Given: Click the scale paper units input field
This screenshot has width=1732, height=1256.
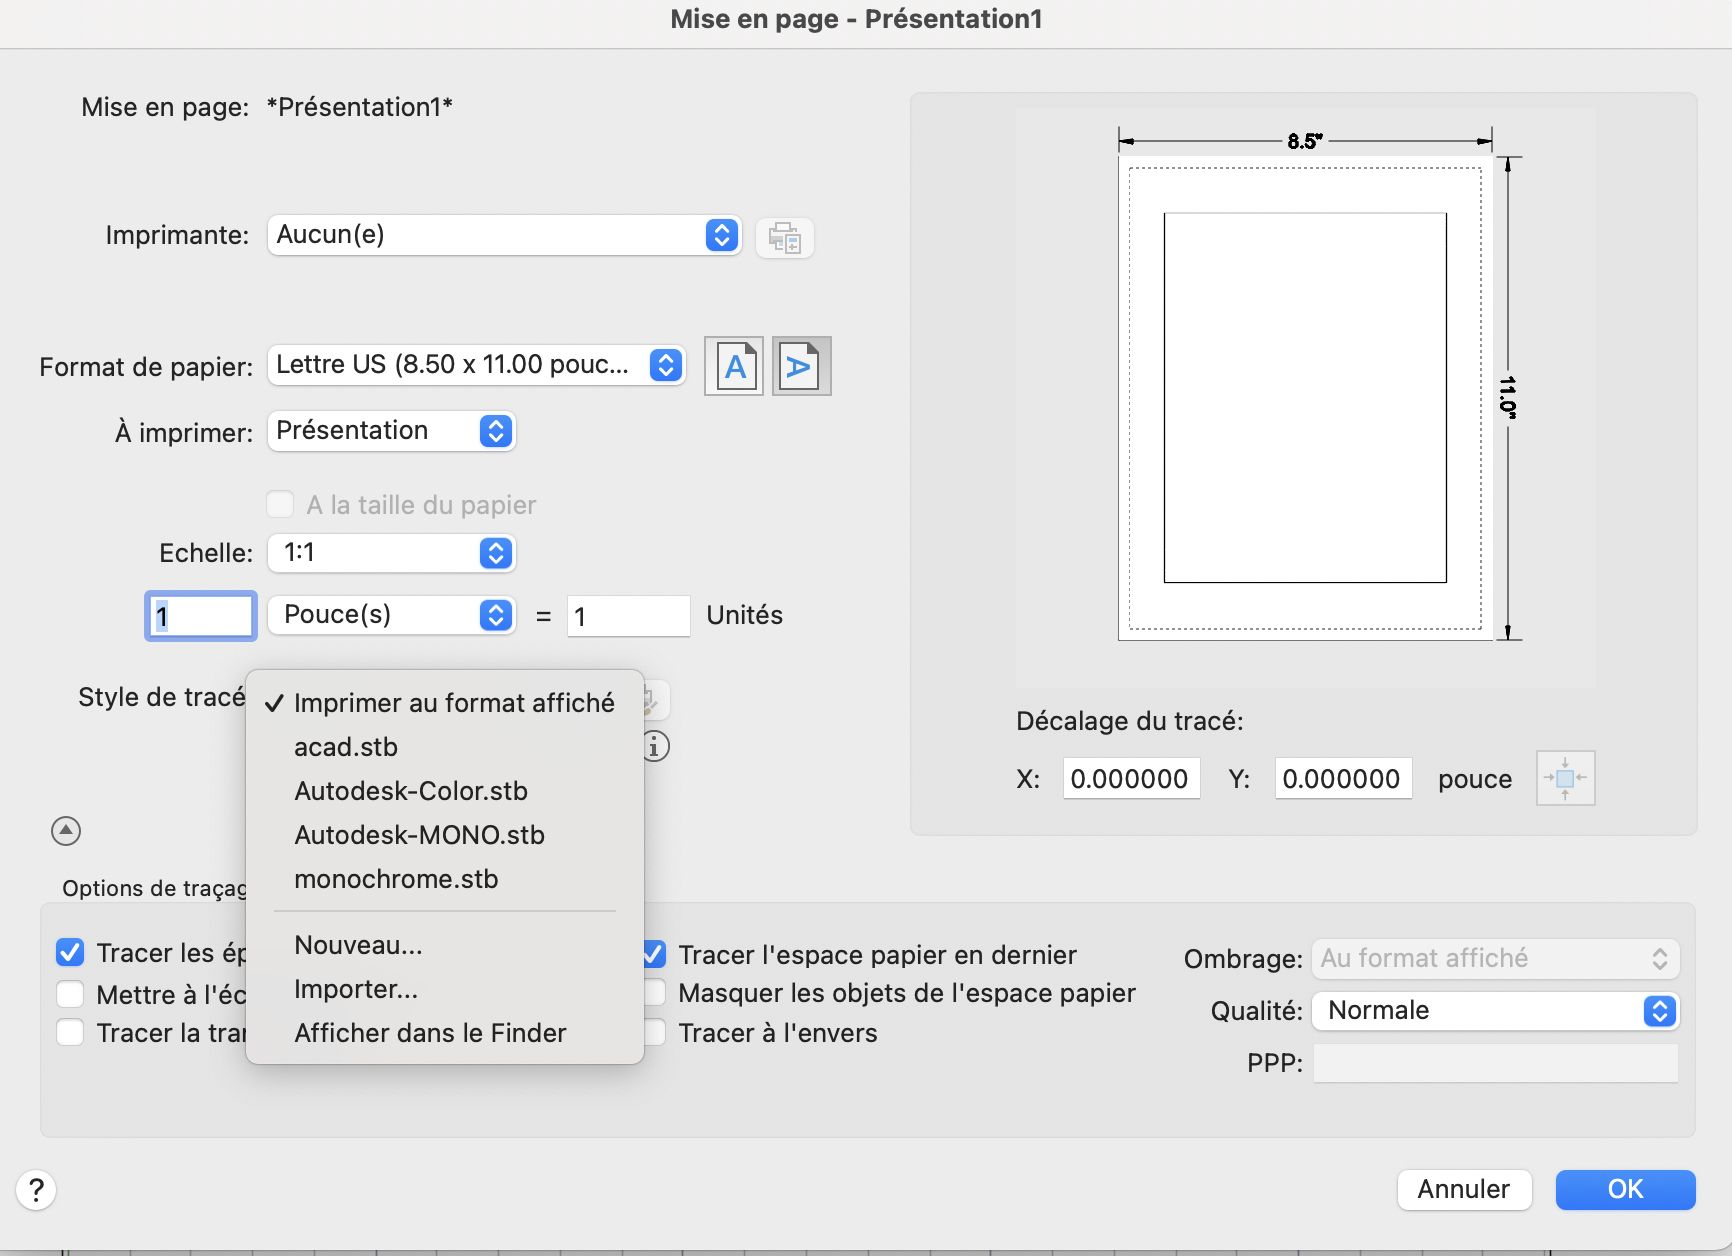Looking at the screenshot, I should (x=201, y=616).
